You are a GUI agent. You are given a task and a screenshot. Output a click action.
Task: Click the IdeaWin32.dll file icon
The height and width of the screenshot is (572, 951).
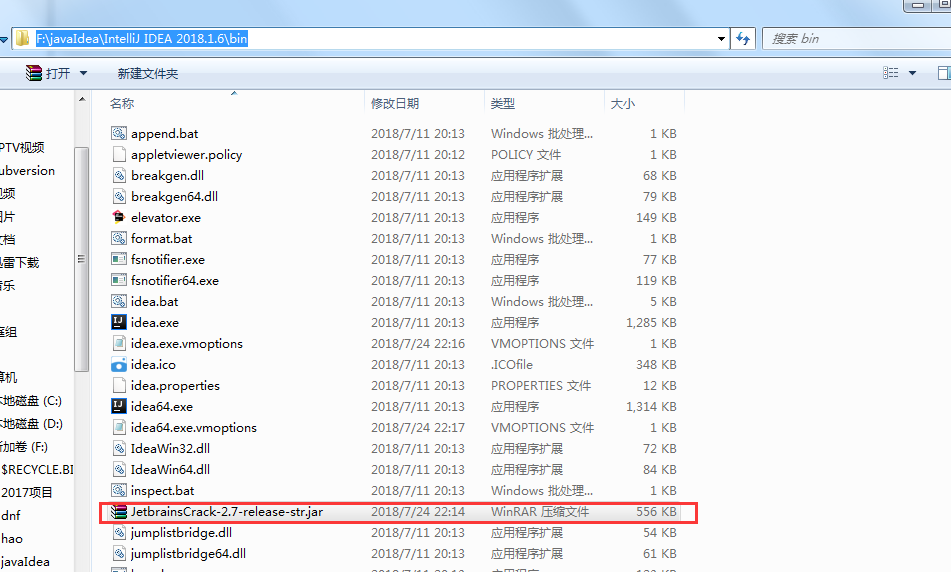[x=119, y=448]
